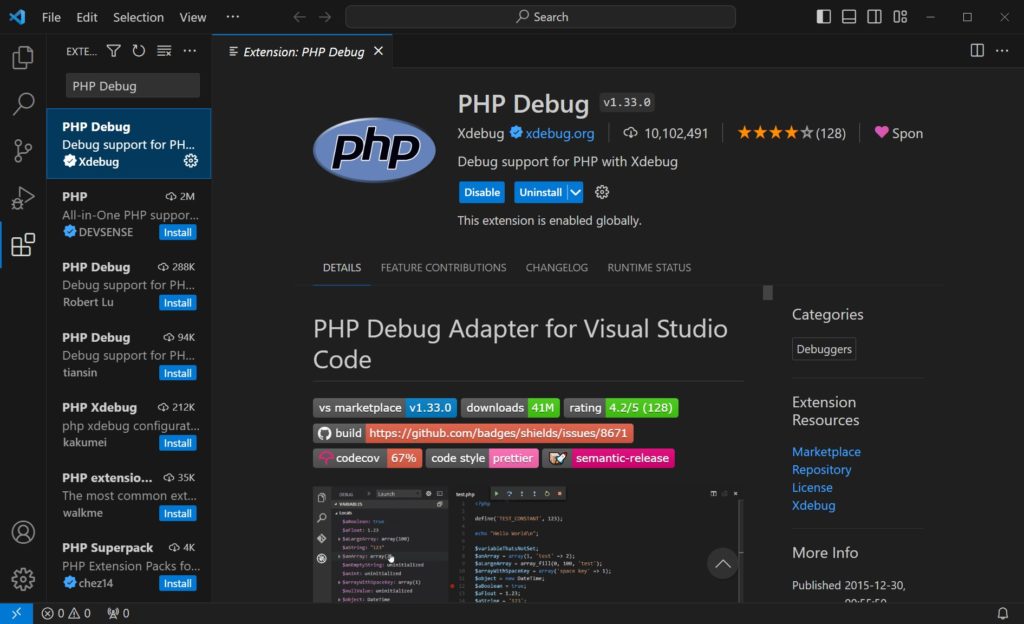The image size is (1024, 624).
Task: Install the walkme PHP extension pack
Action: coord(178,514)
